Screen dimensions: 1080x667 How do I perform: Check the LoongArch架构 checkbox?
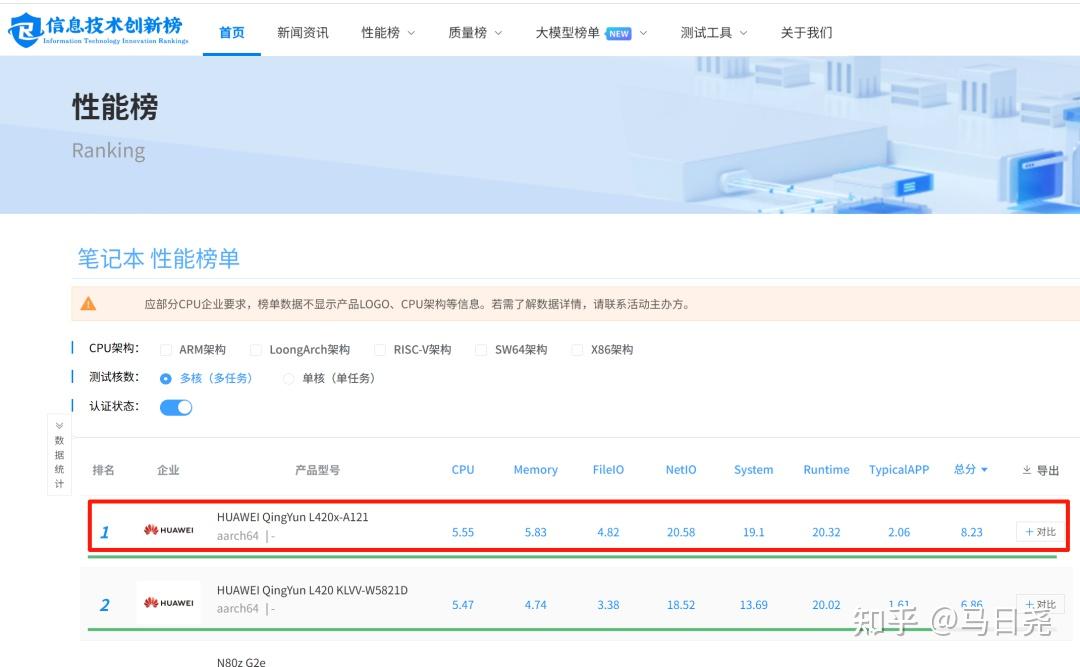[256, 350]
